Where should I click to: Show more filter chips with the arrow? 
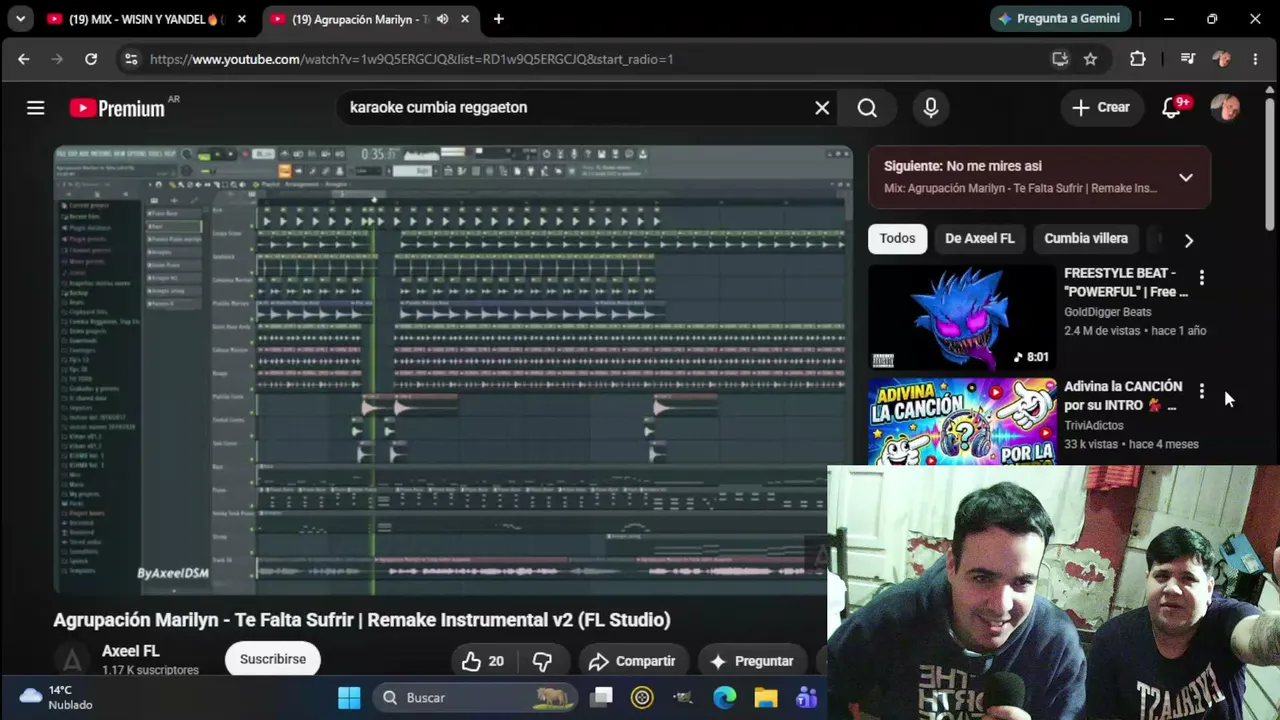(x=1188, y=240)
